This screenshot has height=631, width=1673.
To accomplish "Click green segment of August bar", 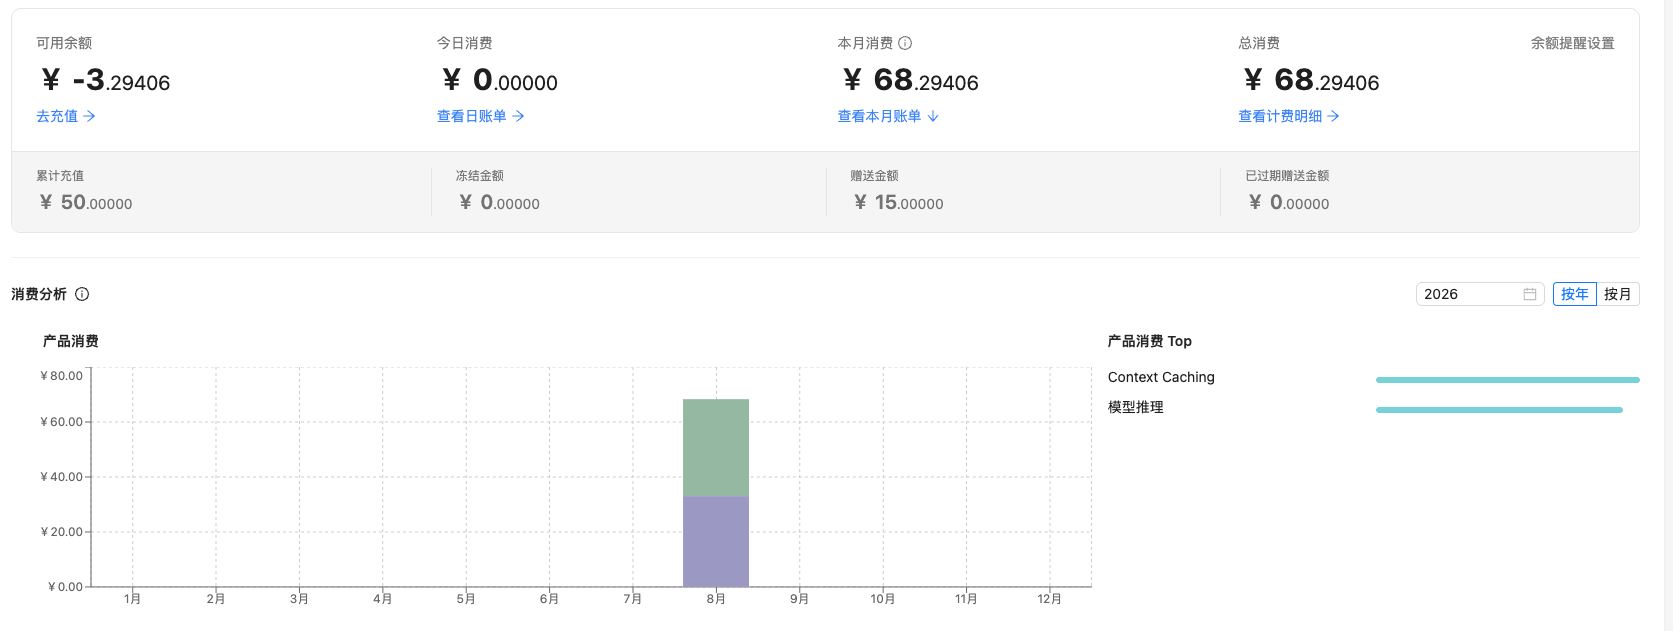I will (716, 448).
